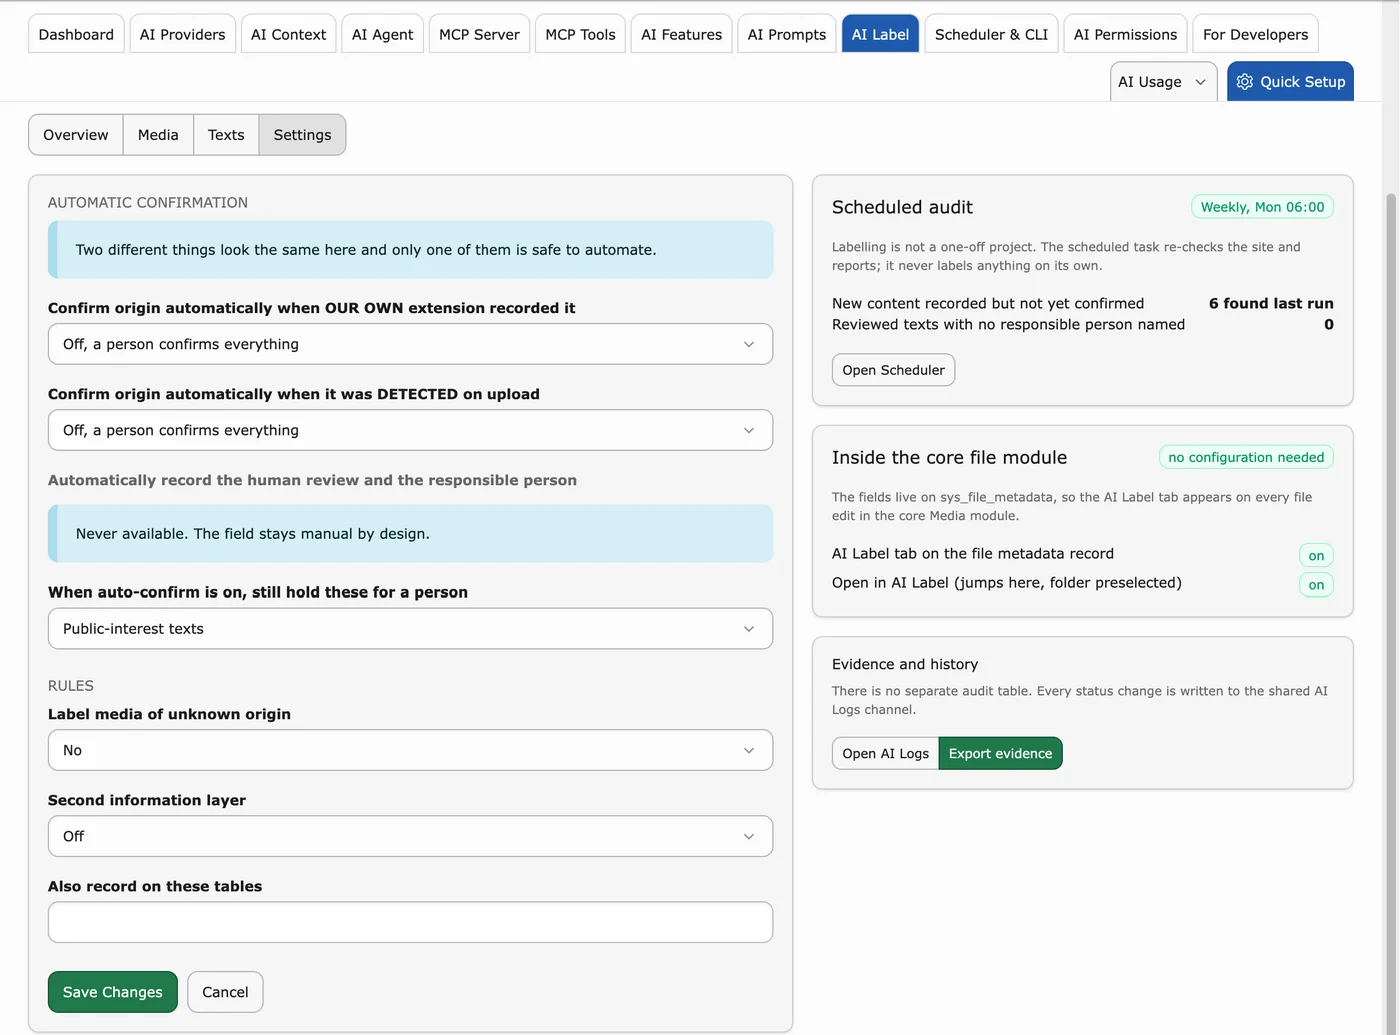The height and width of the screenshot is (1035, 1400).
Task: Switch to the MCP Server tab
Action: tap(480, 34)
